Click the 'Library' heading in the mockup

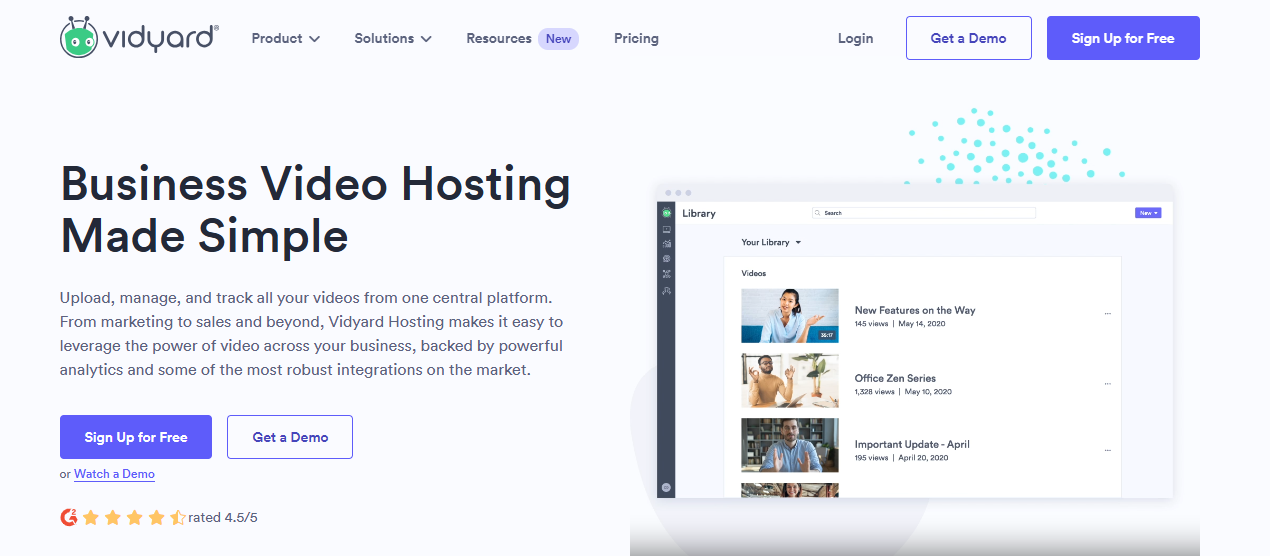(699, 213)
